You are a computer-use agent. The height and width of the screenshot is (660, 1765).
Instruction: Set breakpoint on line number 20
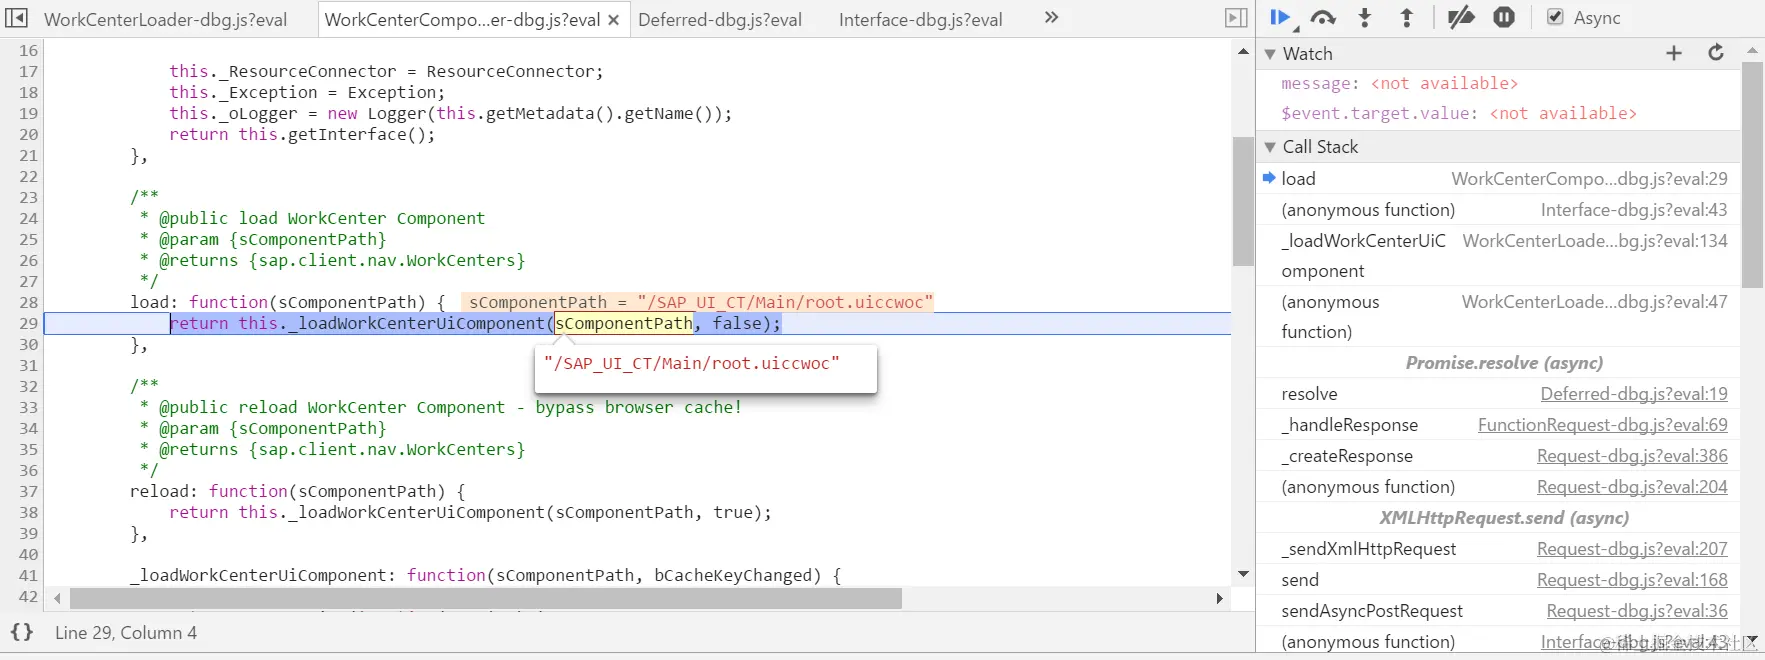point(28,134)
